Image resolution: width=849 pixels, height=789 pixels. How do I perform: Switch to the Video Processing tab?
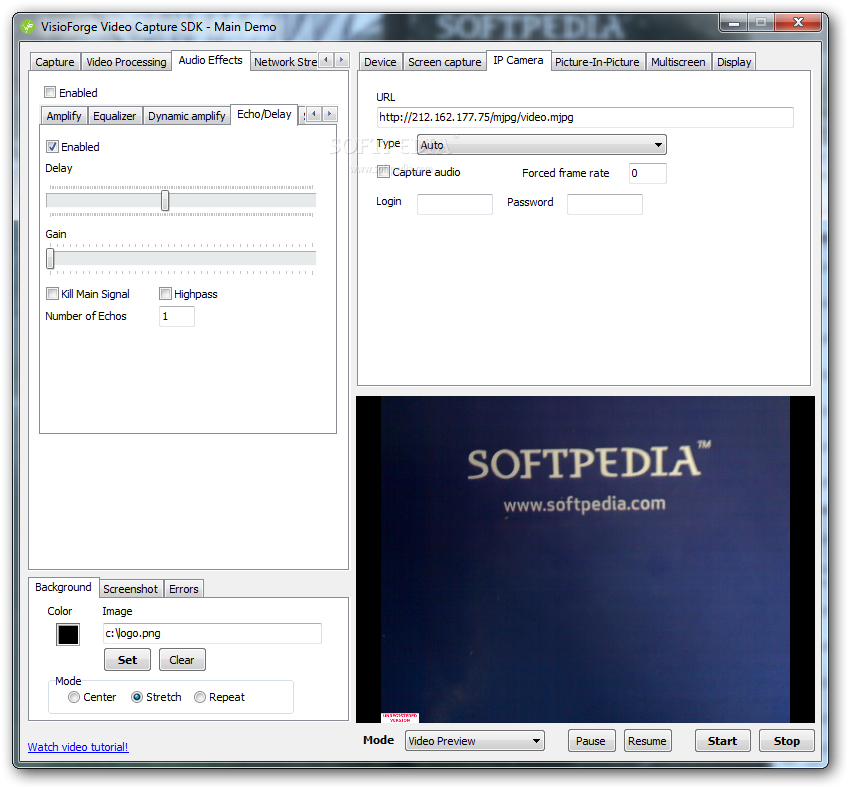point(126,62)
